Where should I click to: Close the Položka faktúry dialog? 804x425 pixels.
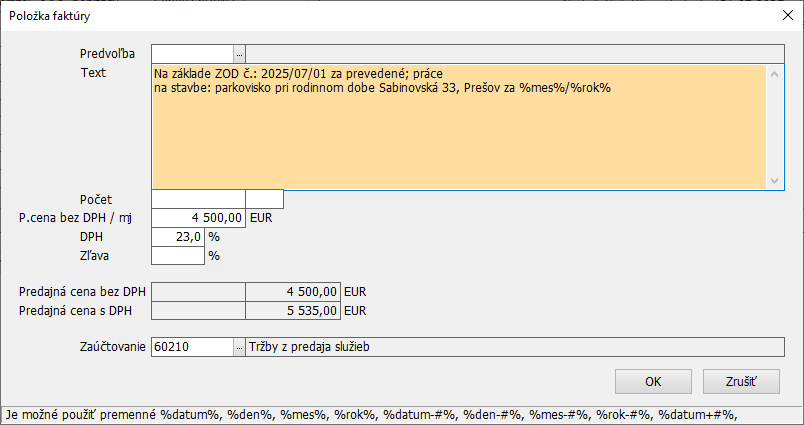point(783,14)
